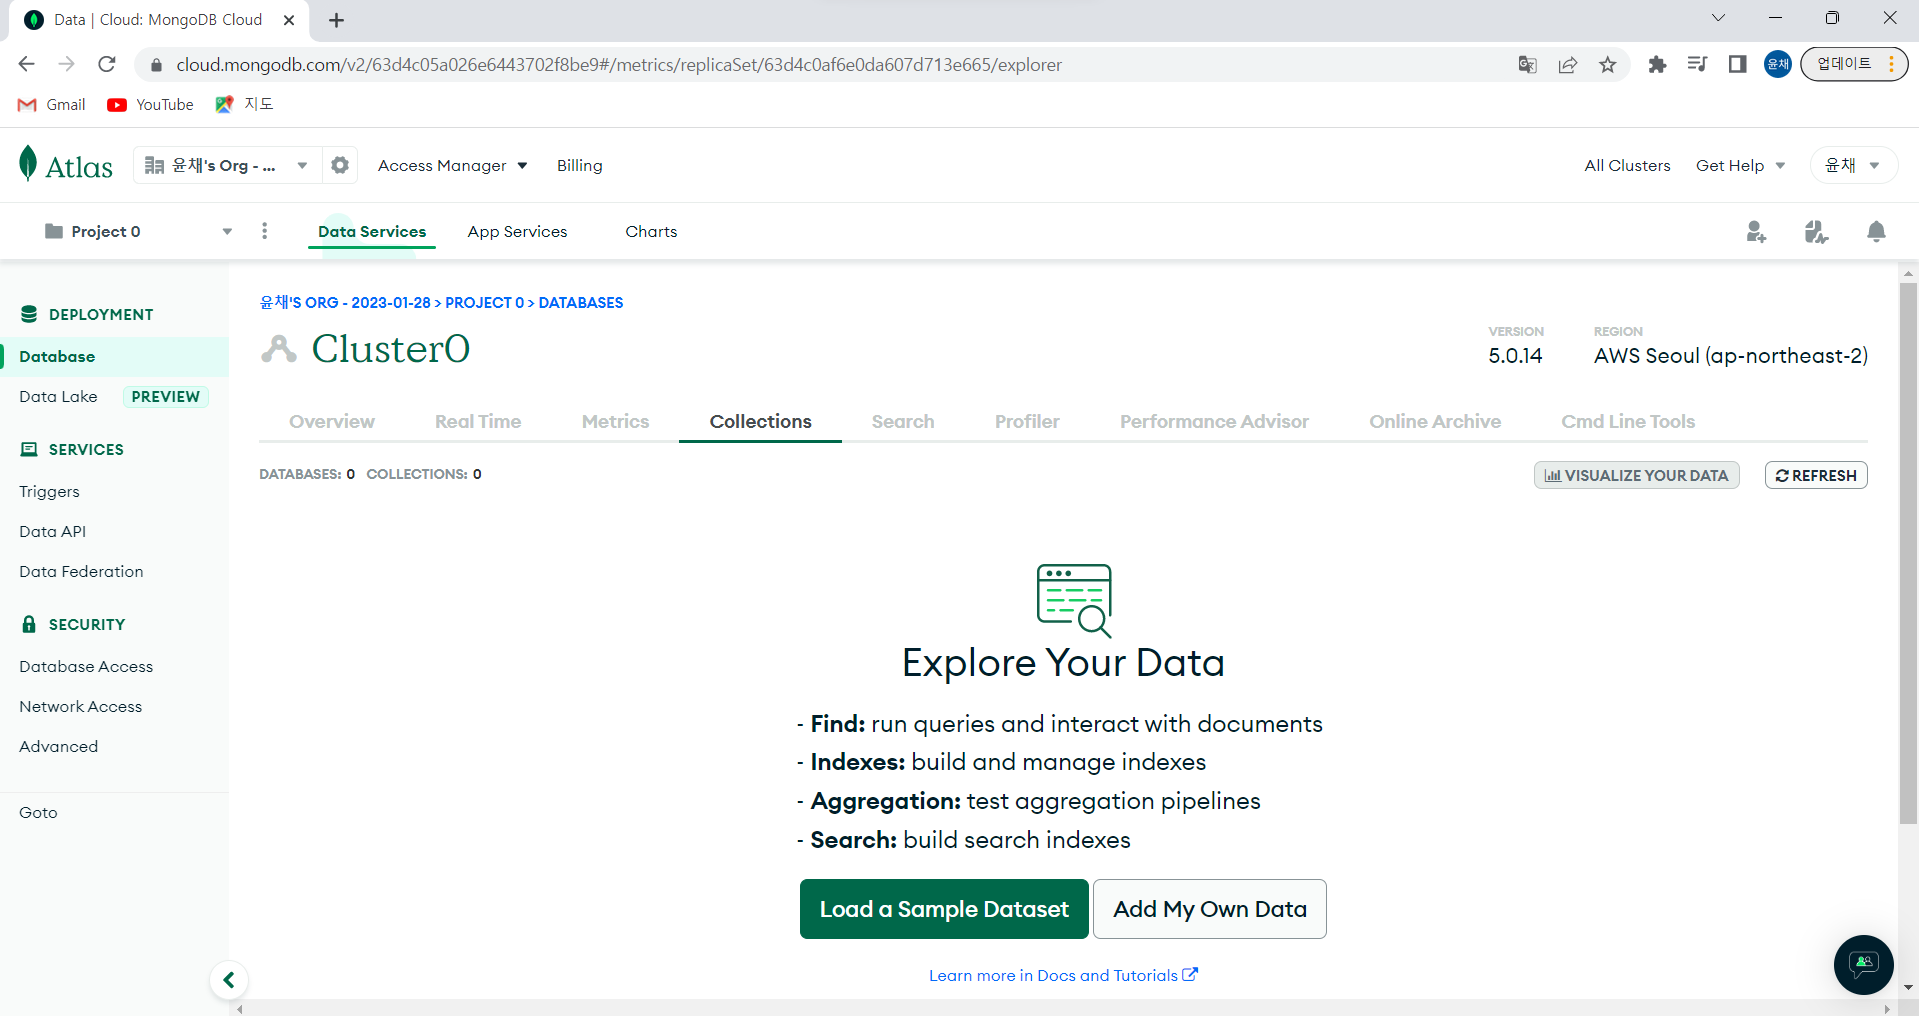Open the YouTube bookmark
This screenshot has height=1016, width=1919.
tap(151, 105)
